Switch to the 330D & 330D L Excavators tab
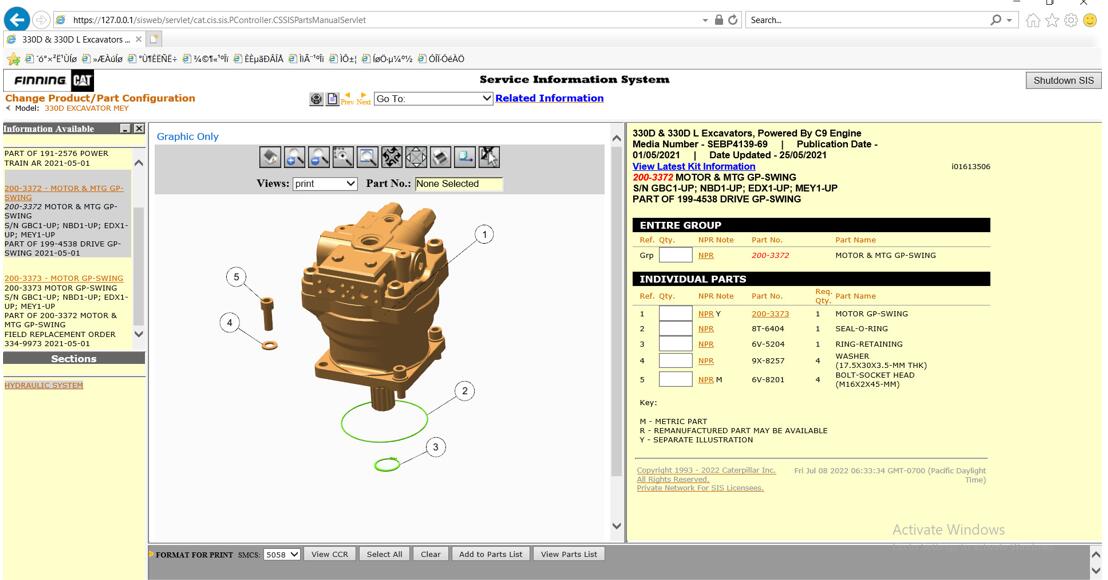Viewport: 1108px width, 580px height. coord(77,39)
